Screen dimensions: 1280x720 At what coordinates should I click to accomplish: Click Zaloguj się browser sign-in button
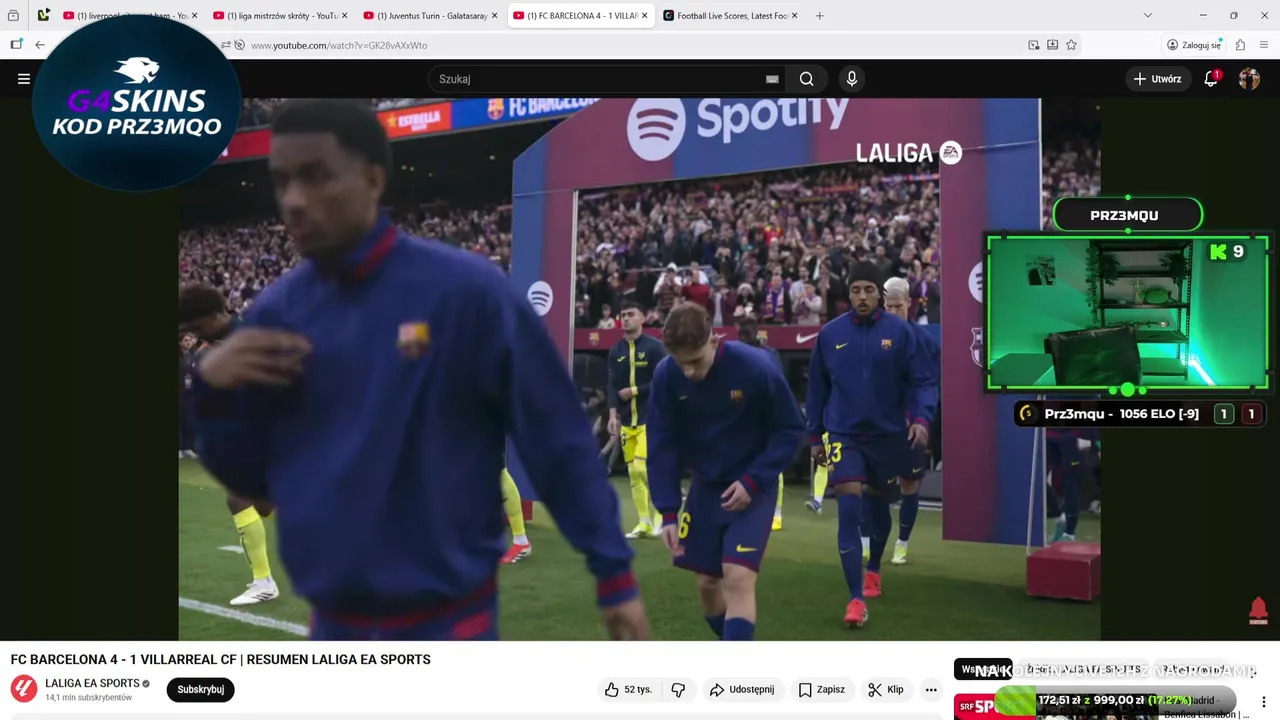(x=1194, y=45)
